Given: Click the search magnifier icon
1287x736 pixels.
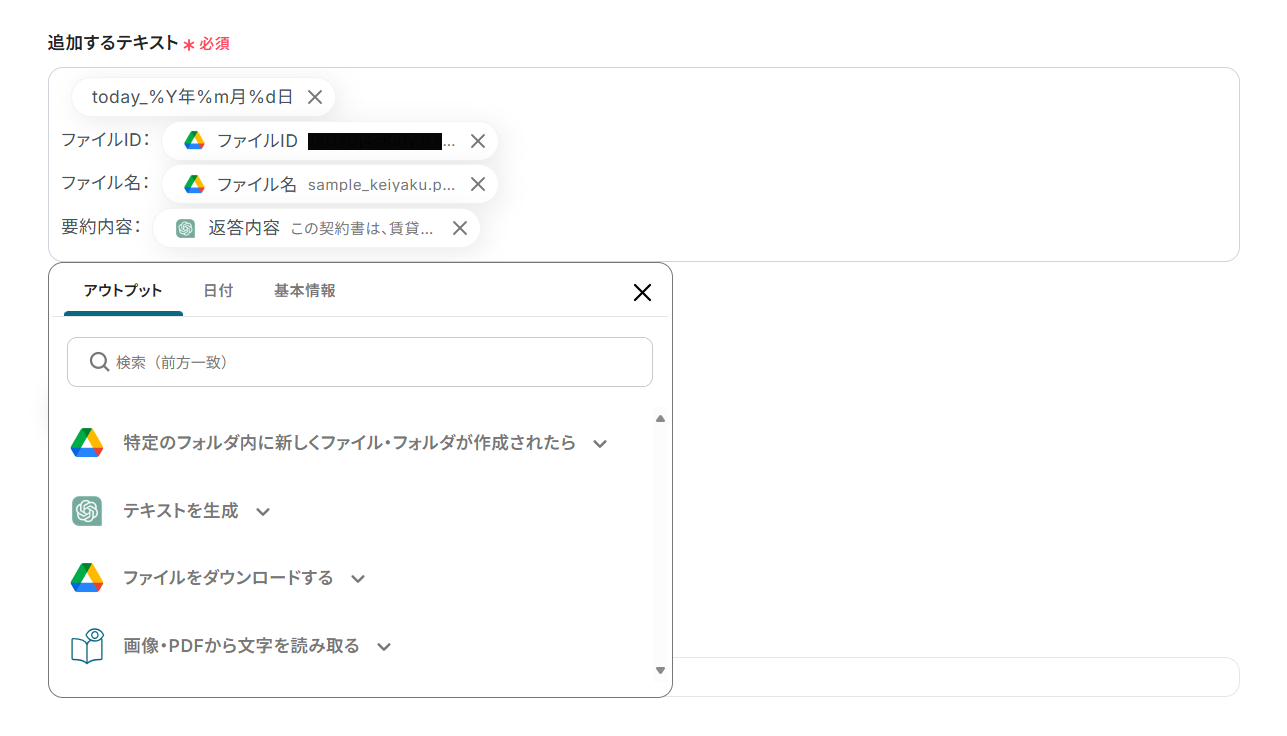Looking at the screenshot, I should tap(99, 362).
